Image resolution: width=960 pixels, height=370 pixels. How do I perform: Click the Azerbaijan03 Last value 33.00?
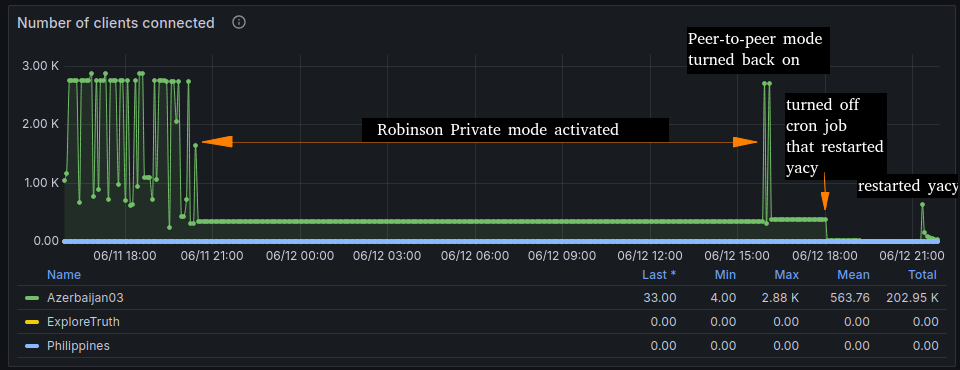click(x=661, y=298)
